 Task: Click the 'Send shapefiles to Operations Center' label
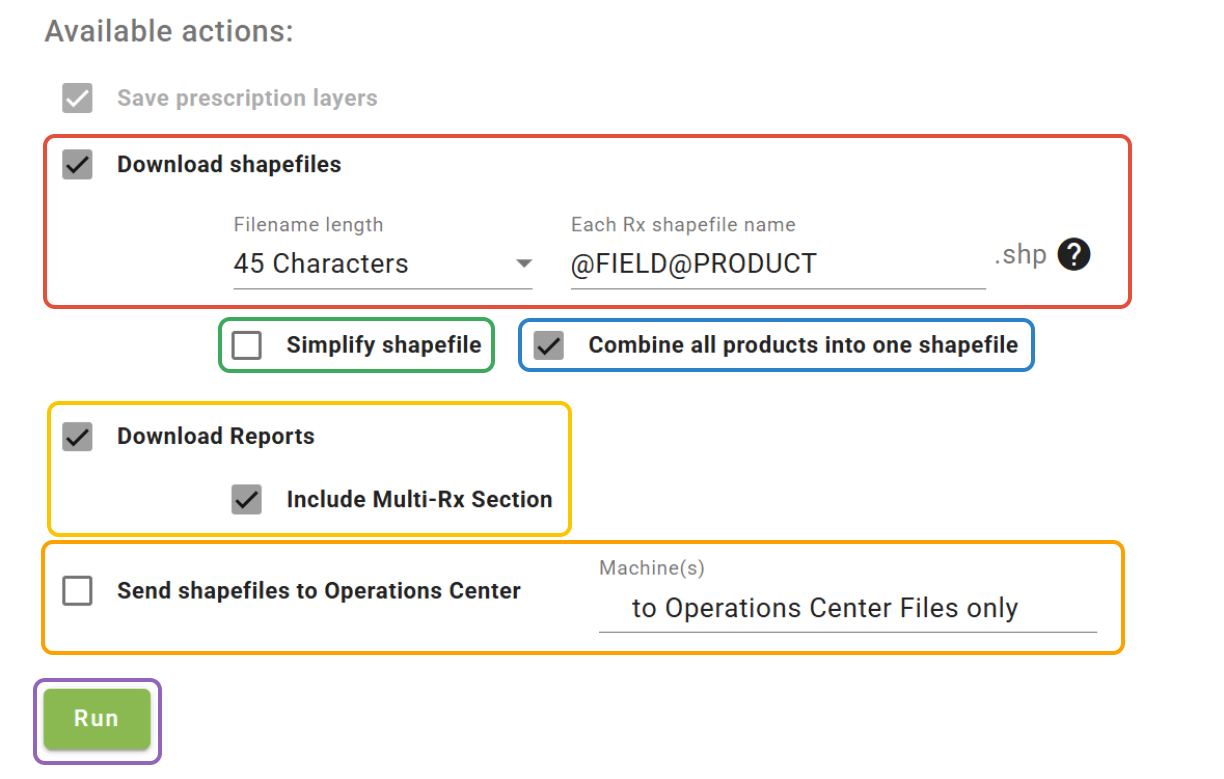319,591
